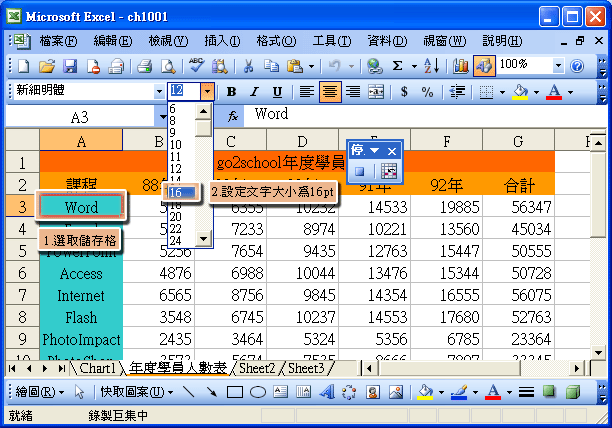Click the yellow Fill Color bucket
The height and width of the screenshot is (428, 612).
518,92
